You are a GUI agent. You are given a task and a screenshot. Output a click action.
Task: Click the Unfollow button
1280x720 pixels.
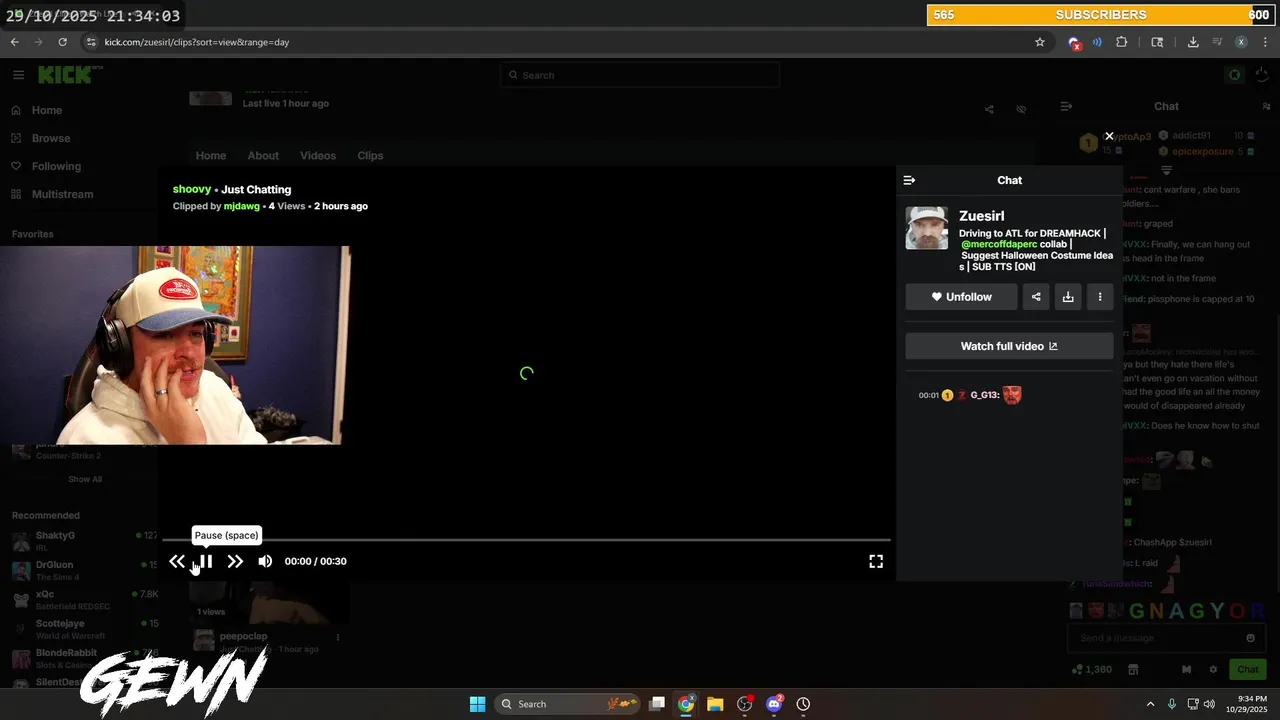pyautogui.click(x=961, y=297)
